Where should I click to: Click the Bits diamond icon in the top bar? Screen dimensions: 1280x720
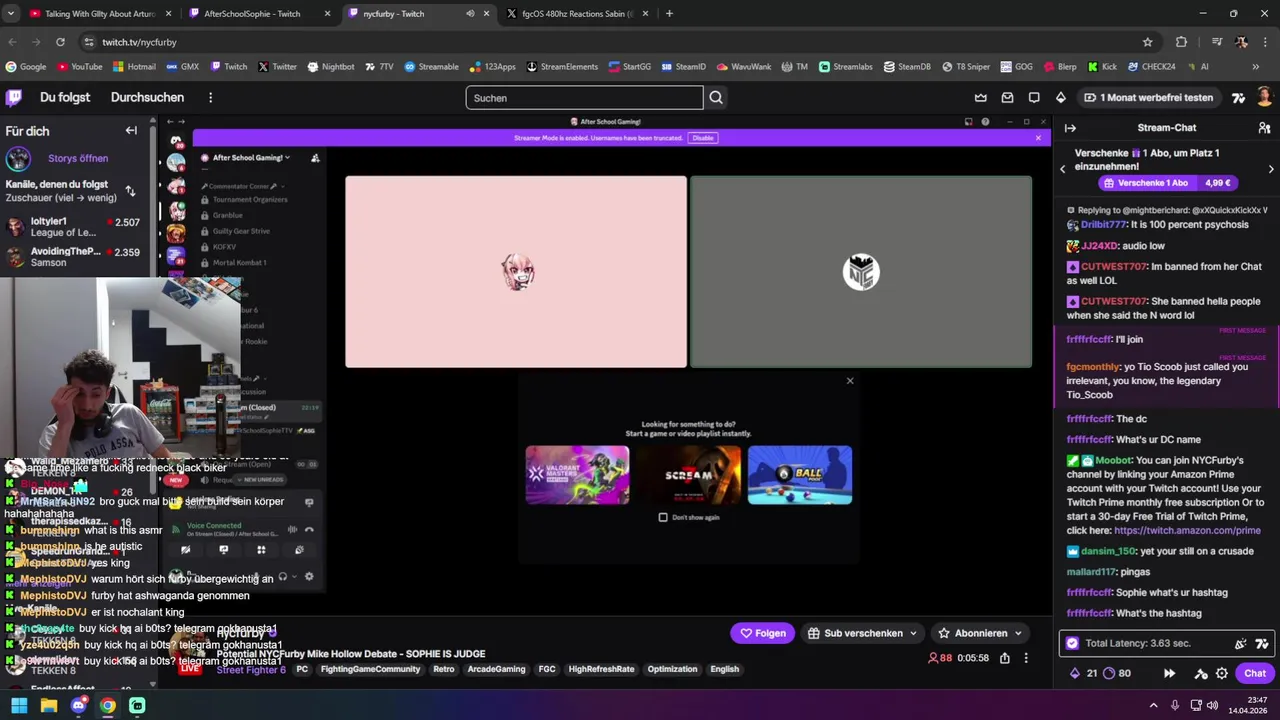(1061, 97)
